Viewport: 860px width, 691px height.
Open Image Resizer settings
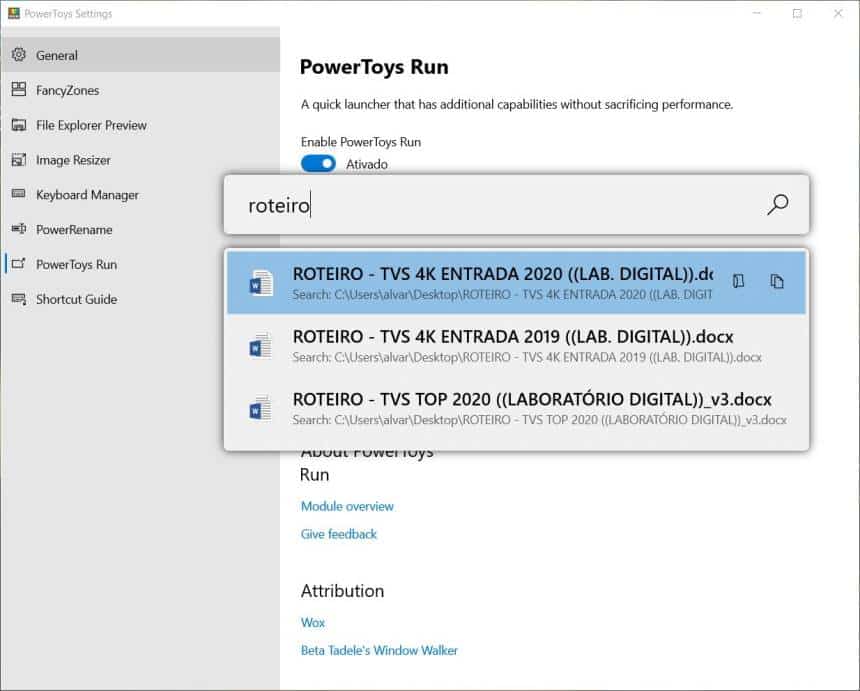(x=140, y=160)
